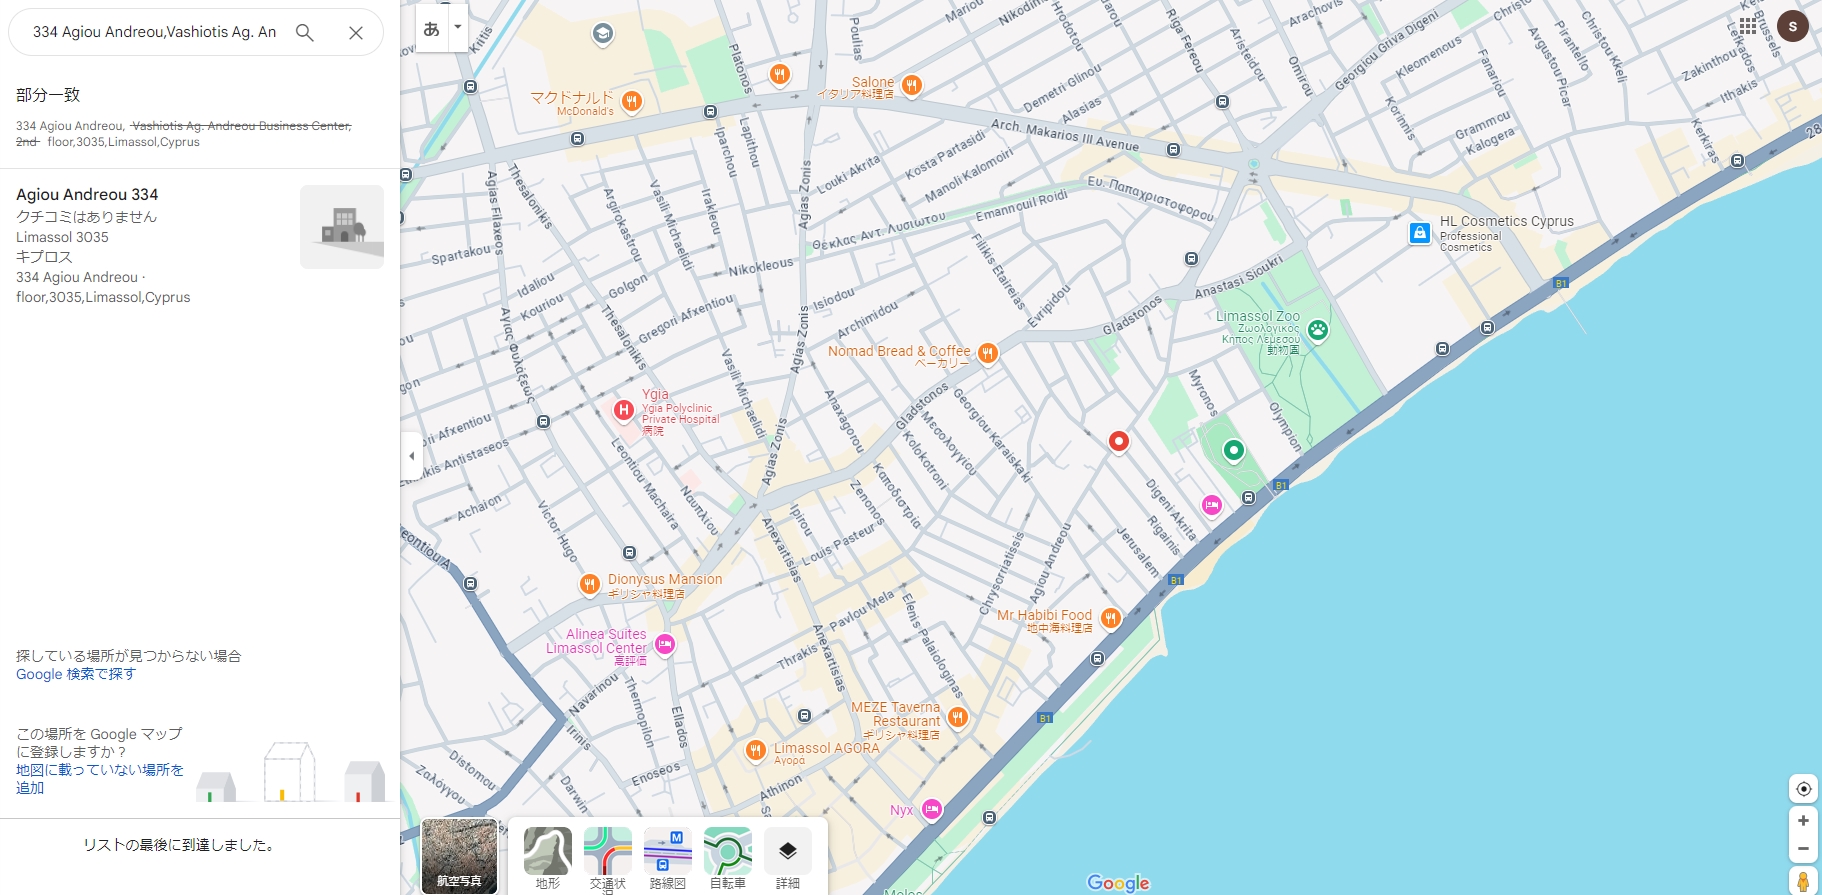This screenshot has width=1822, height=895.
Task: Open Mr Habibi Food marker
Action: point(1110,618)
